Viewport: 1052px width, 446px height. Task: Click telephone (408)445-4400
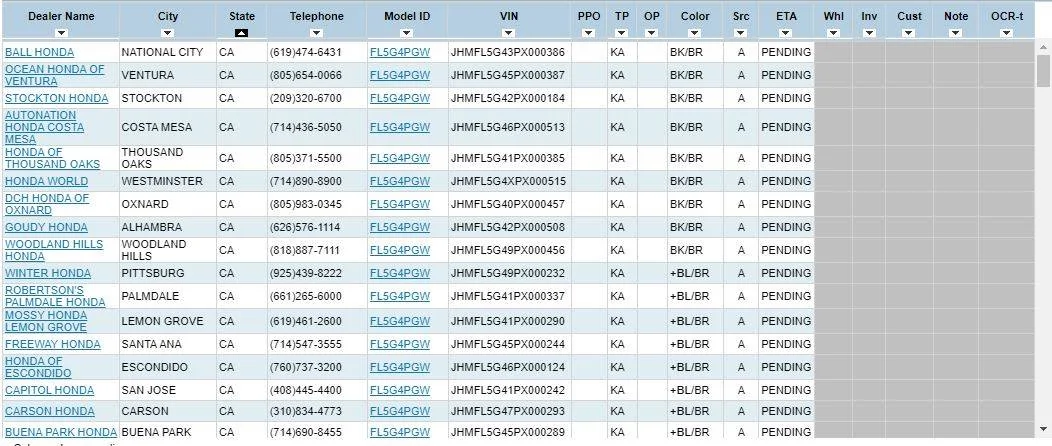click(x=306, y=390)
